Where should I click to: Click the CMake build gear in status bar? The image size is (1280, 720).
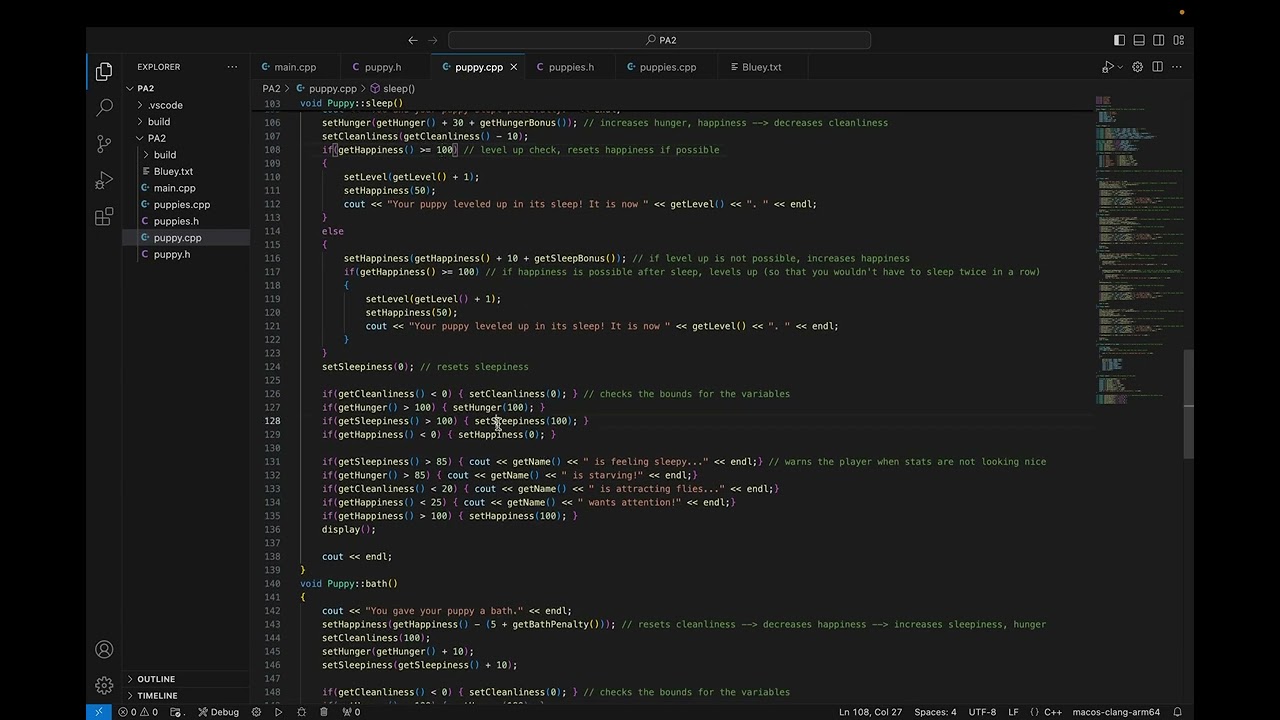coord(256,712)
